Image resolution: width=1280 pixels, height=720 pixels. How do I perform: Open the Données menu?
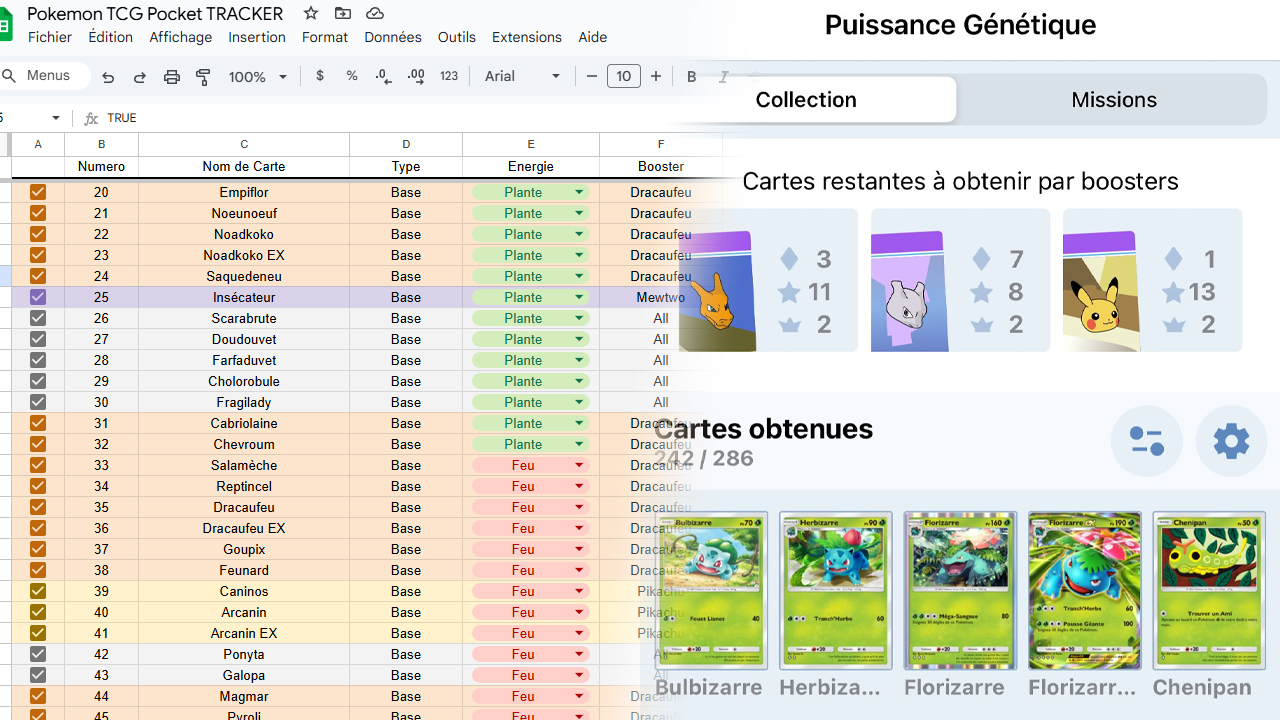393,37
